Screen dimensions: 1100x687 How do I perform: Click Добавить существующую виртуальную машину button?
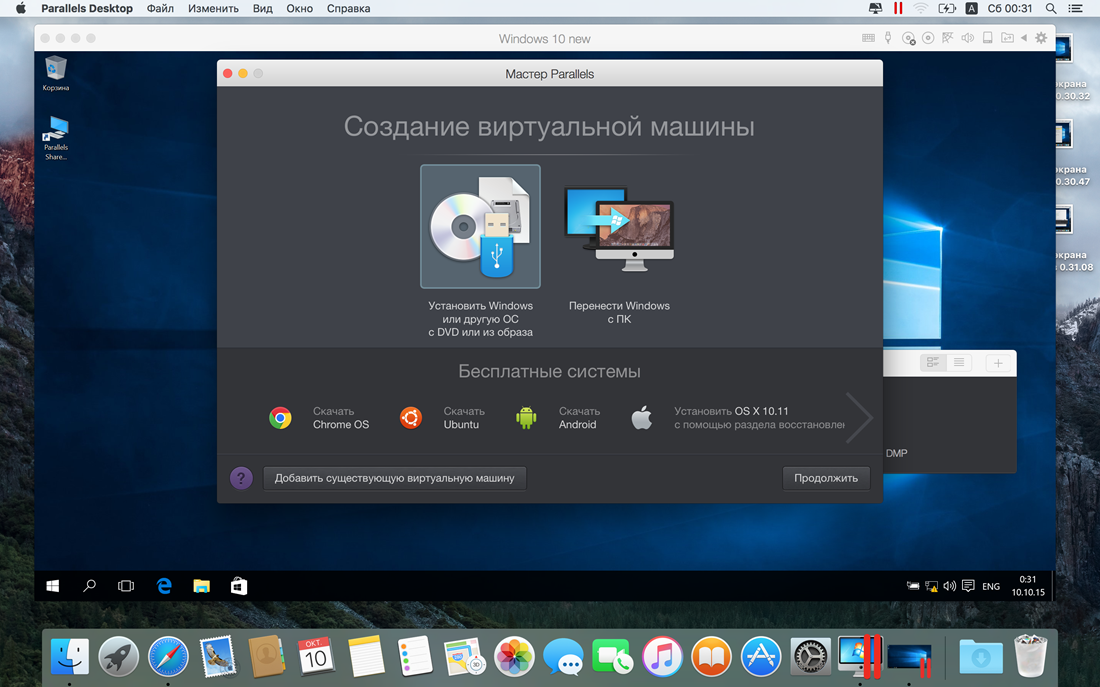(394, 478)
